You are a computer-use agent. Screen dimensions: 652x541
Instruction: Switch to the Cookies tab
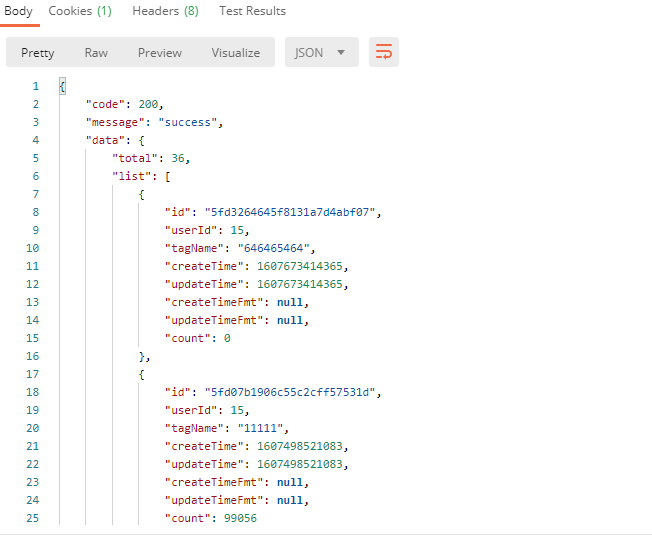[x=80, y=11]
